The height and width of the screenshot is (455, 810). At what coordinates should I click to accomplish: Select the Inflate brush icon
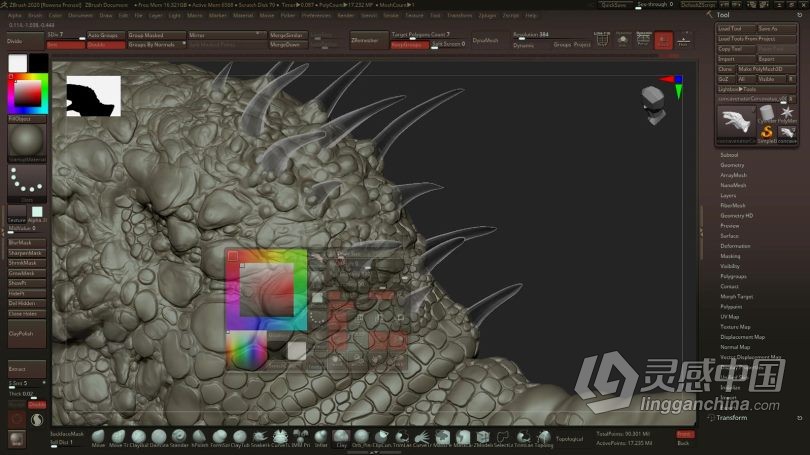[x=321, y=436]
